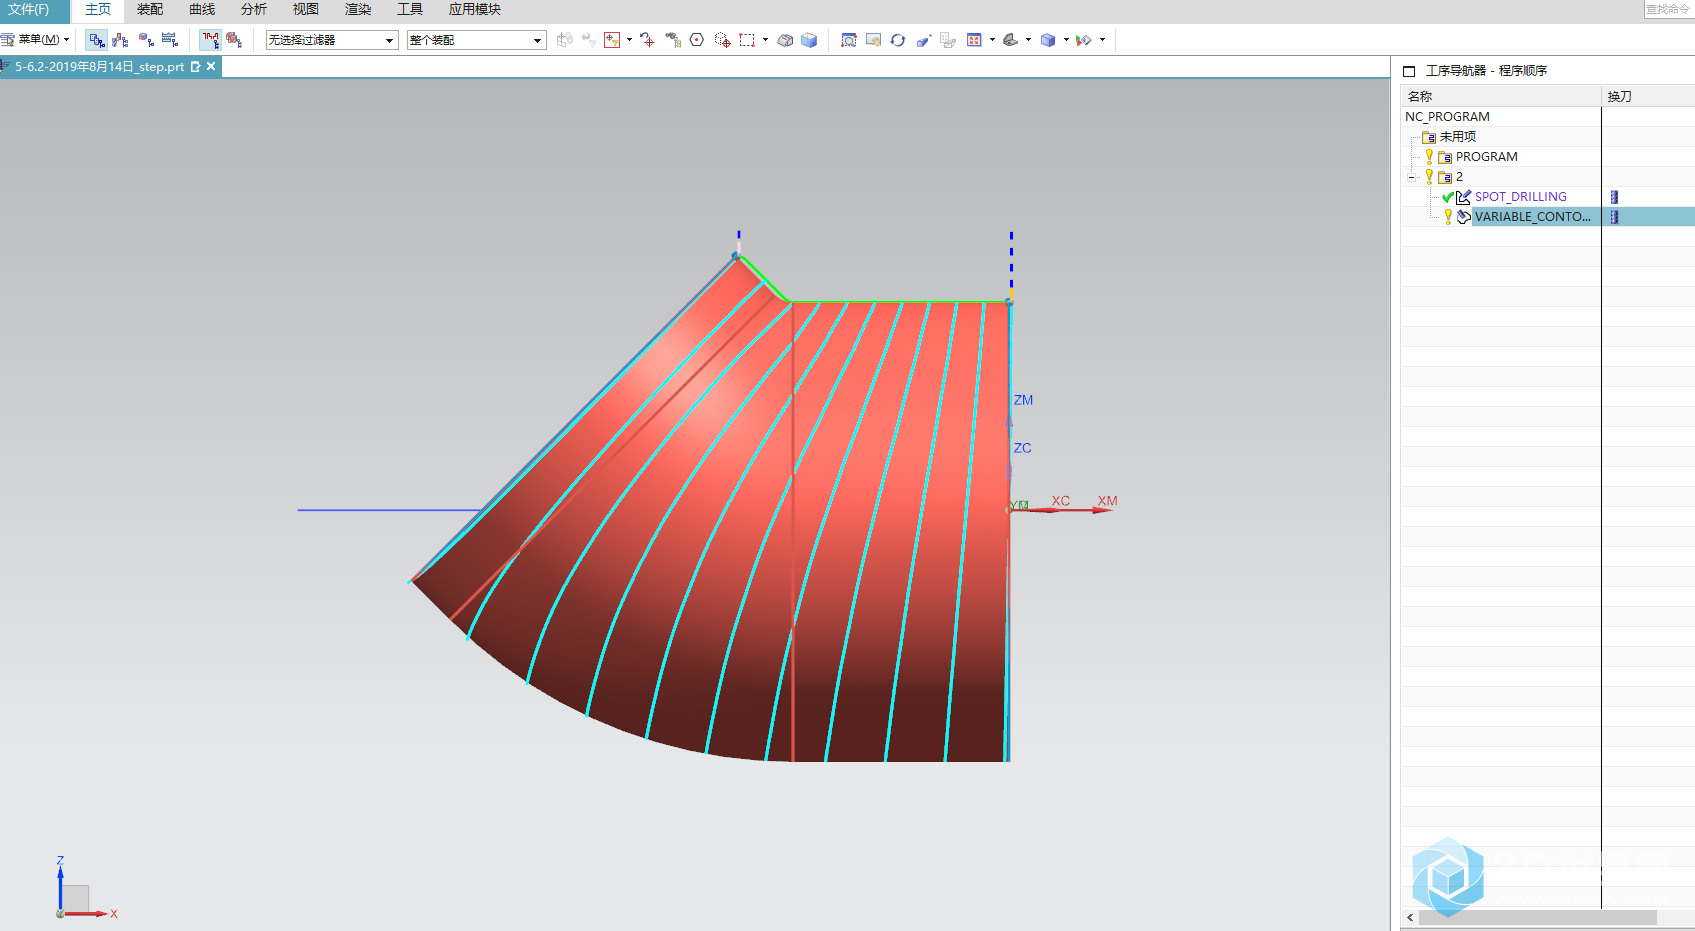This screenshot has width=1695, height=931.
Task: Expand dropdown arrow next to rectangle selection icon
Action: pos(765,40)
